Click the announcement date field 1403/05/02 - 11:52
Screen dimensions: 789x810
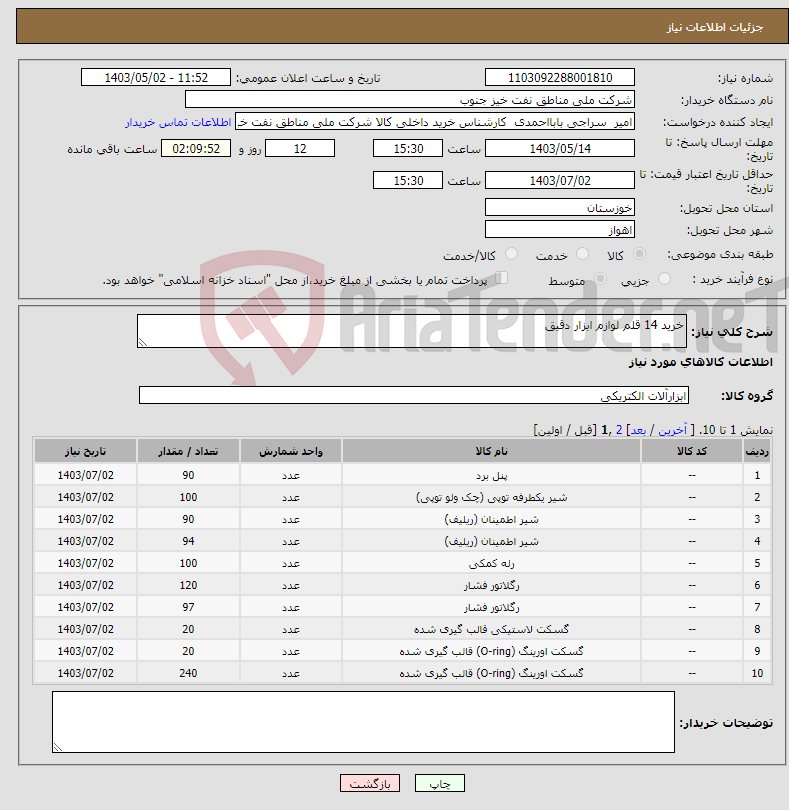156,77
